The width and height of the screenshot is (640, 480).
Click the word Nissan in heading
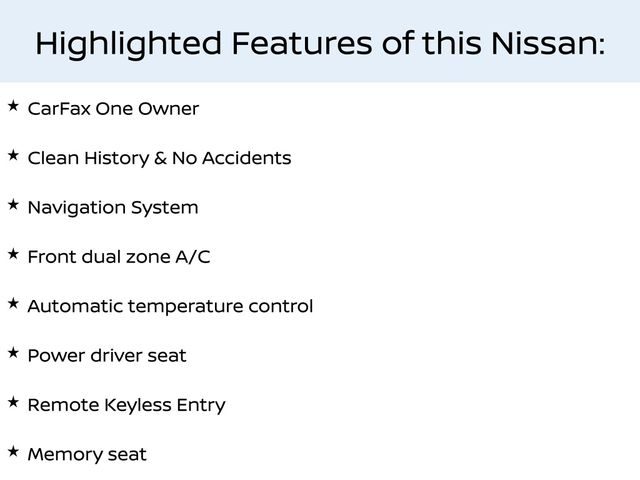[x=548, y=43]
